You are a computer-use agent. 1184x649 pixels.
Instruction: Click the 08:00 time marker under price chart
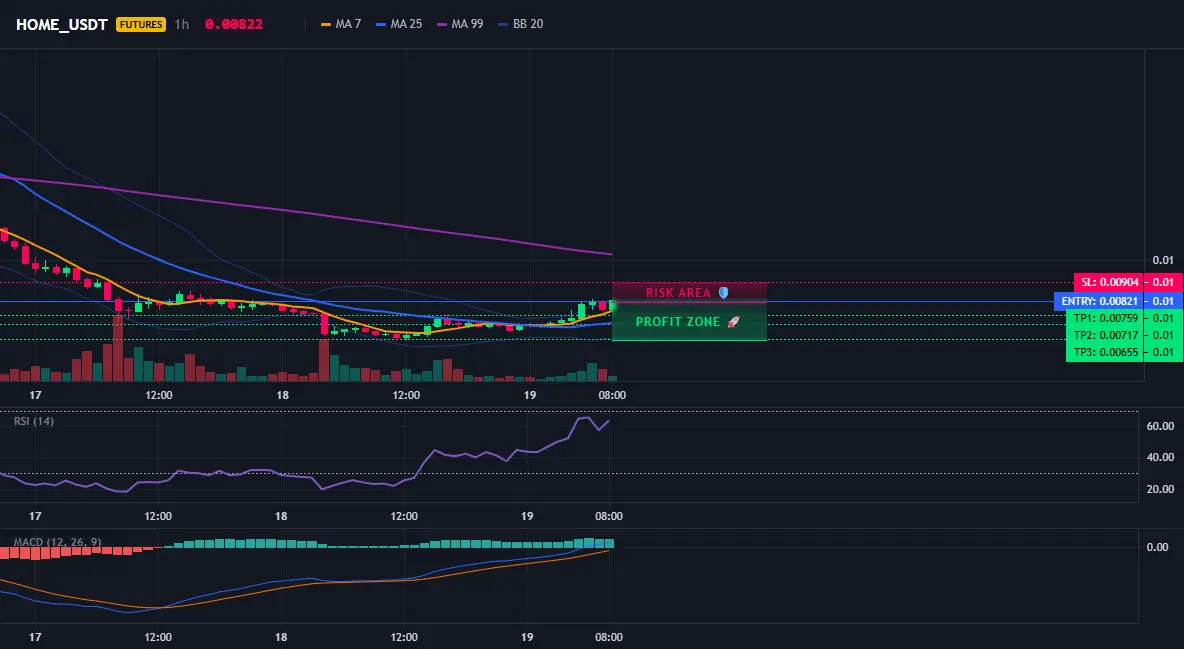(x=612, y=395)
